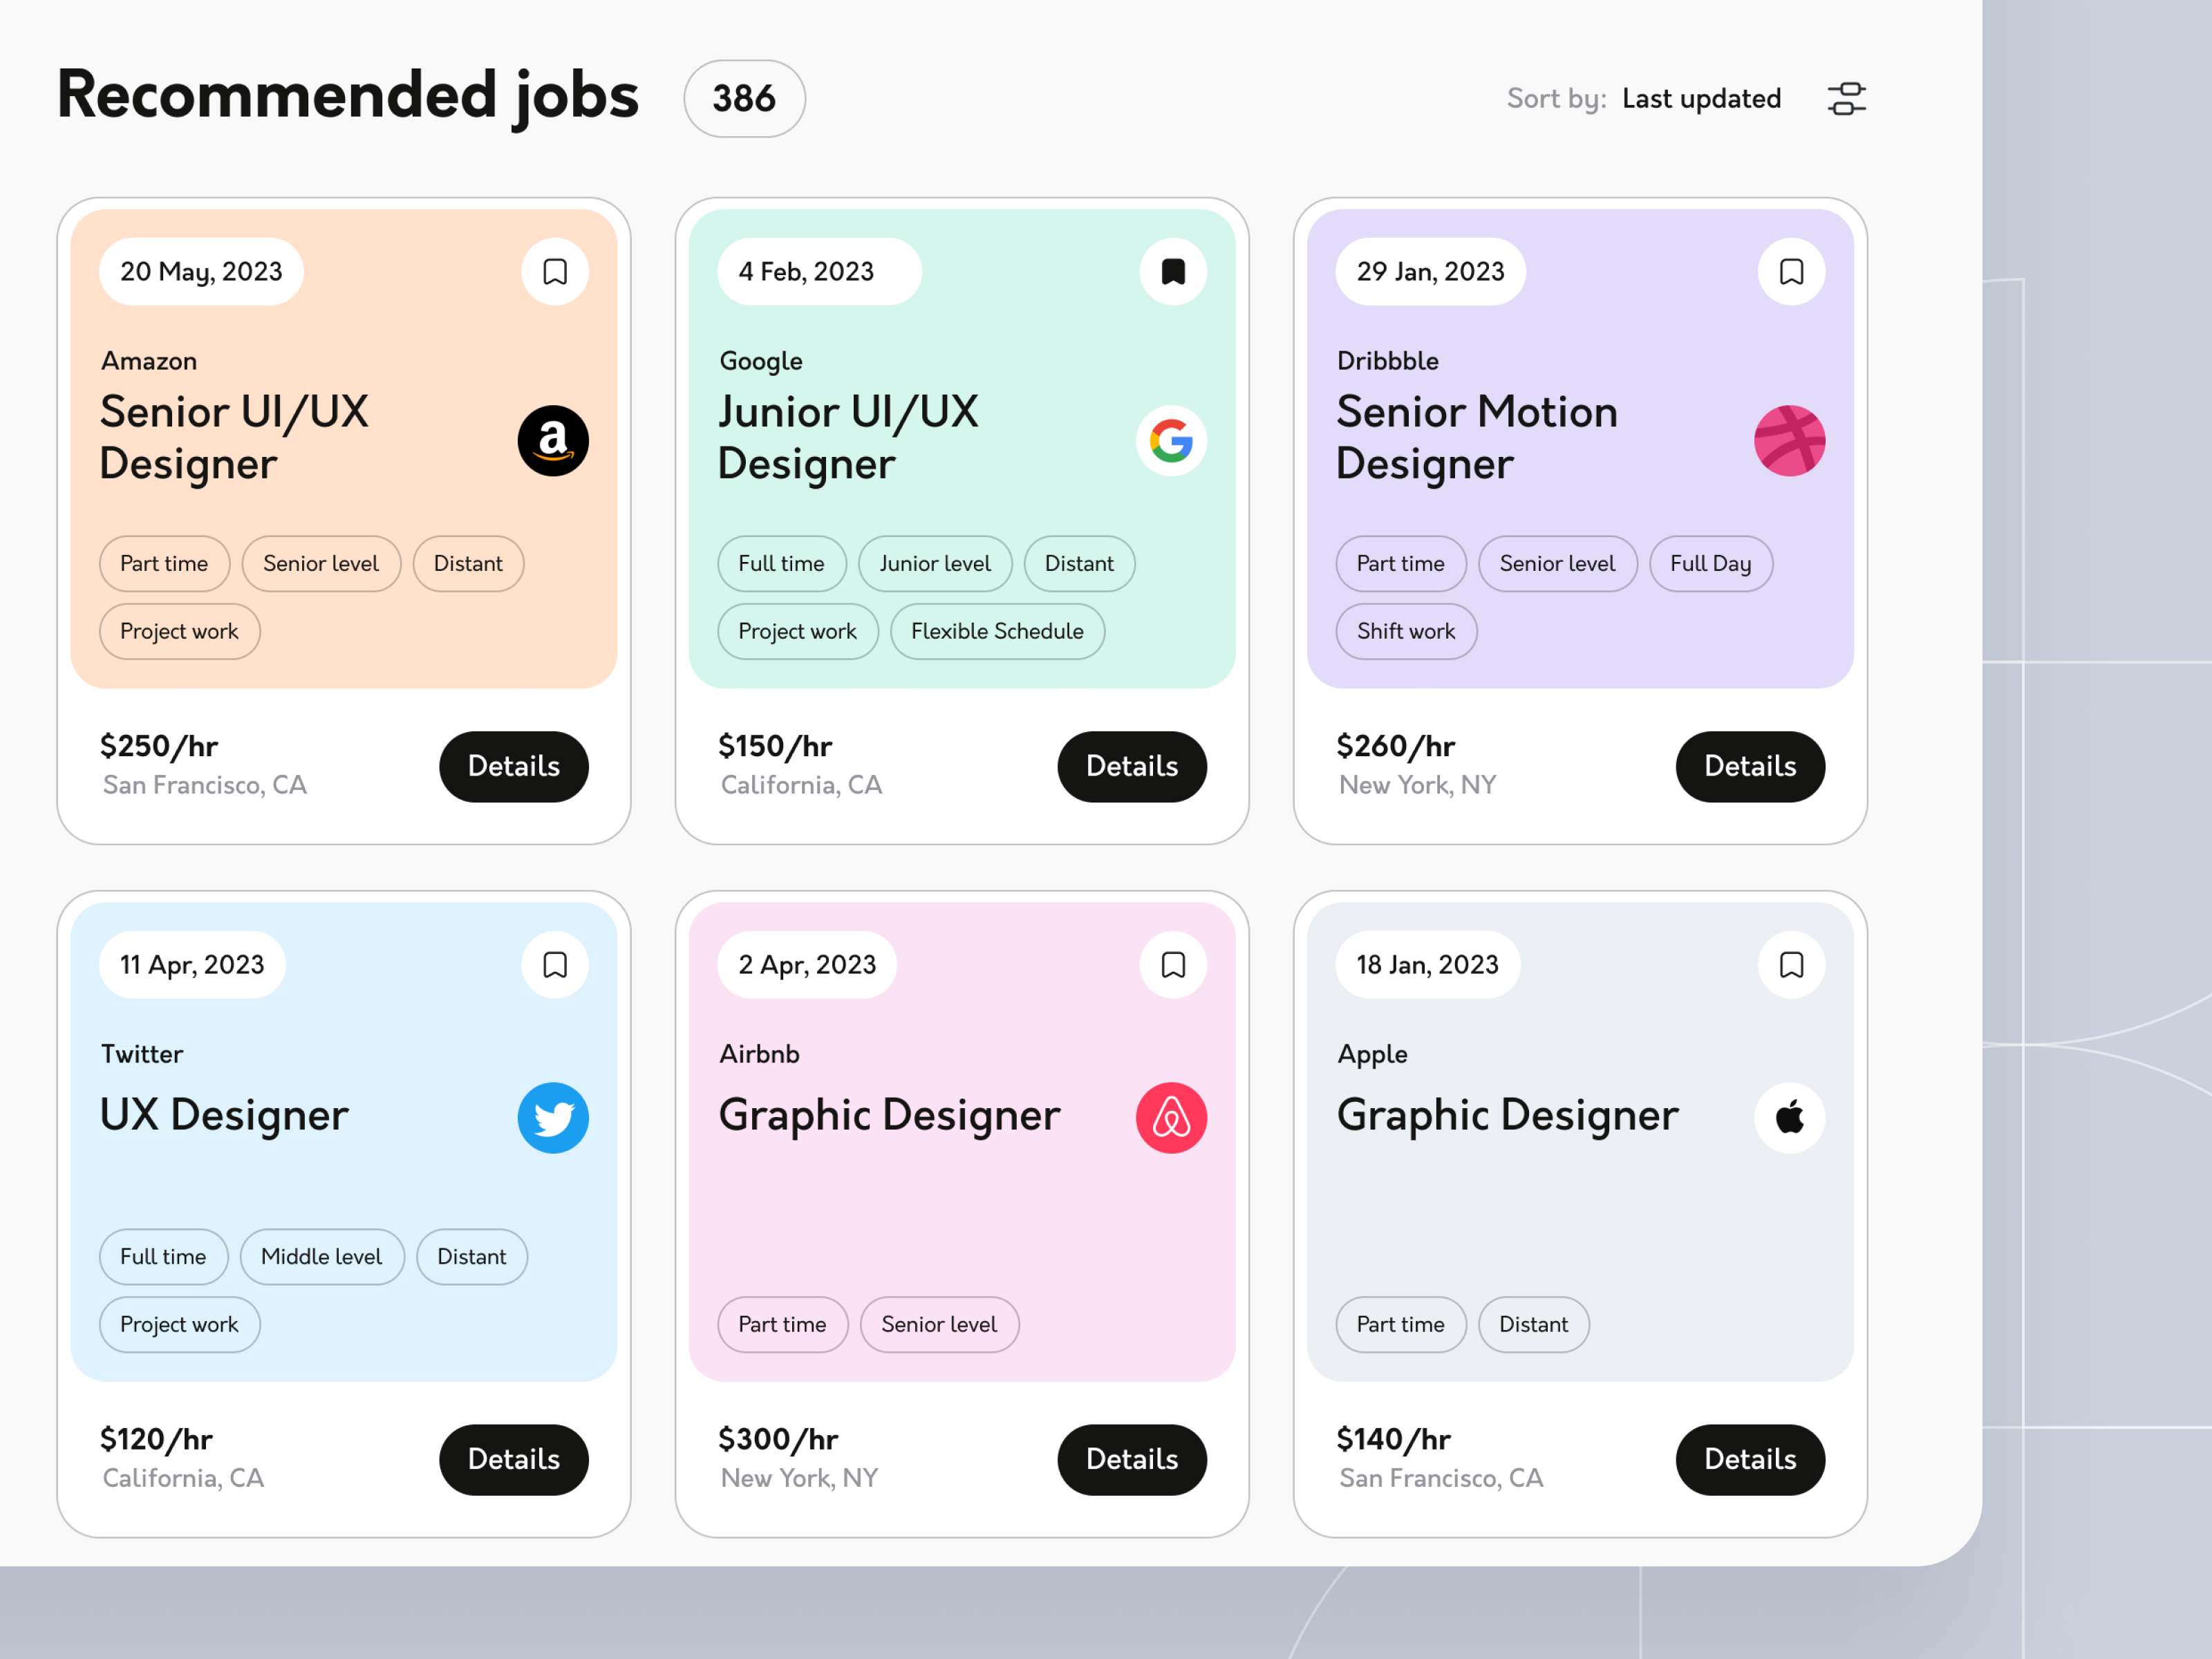View Details for Airbnb Graphic Designer
2212x1659 pixels.
[x=1132, y=1460]
